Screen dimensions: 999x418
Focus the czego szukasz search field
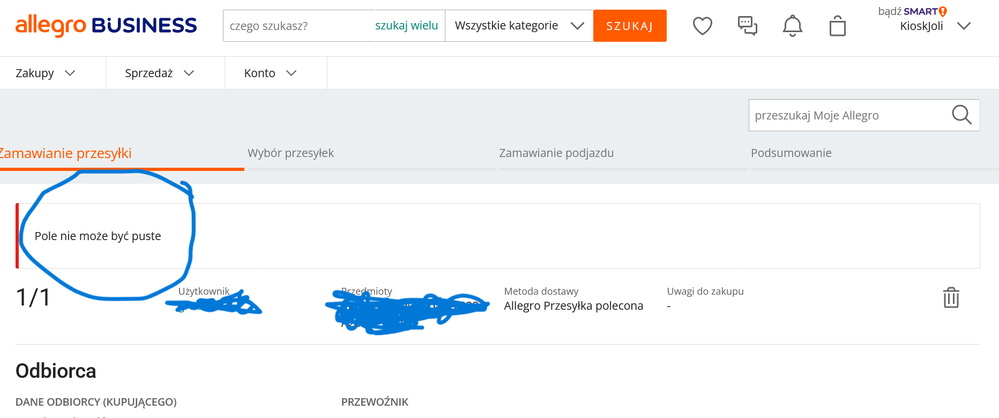tap(298, 26)
